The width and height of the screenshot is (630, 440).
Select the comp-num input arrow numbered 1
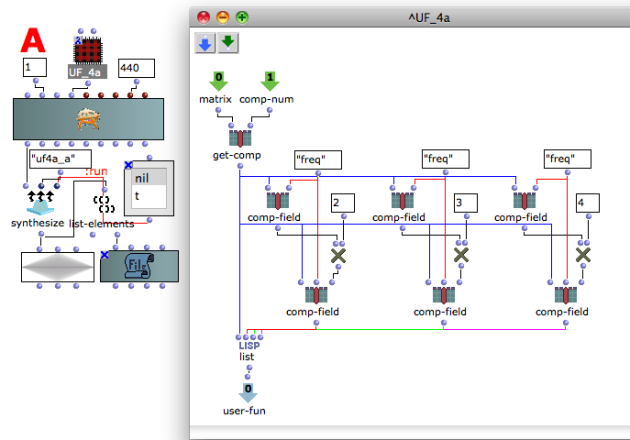(x=270, y=81)
